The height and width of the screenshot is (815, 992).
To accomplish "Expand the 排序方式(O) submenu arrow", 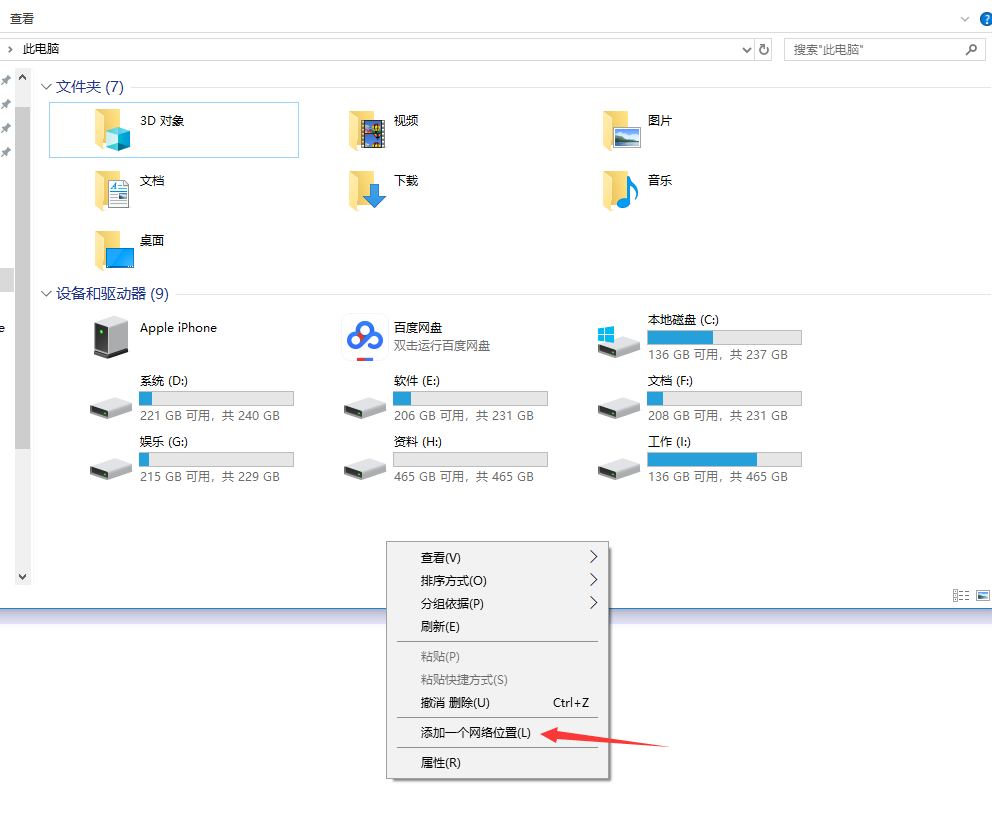I will [593, 580].
